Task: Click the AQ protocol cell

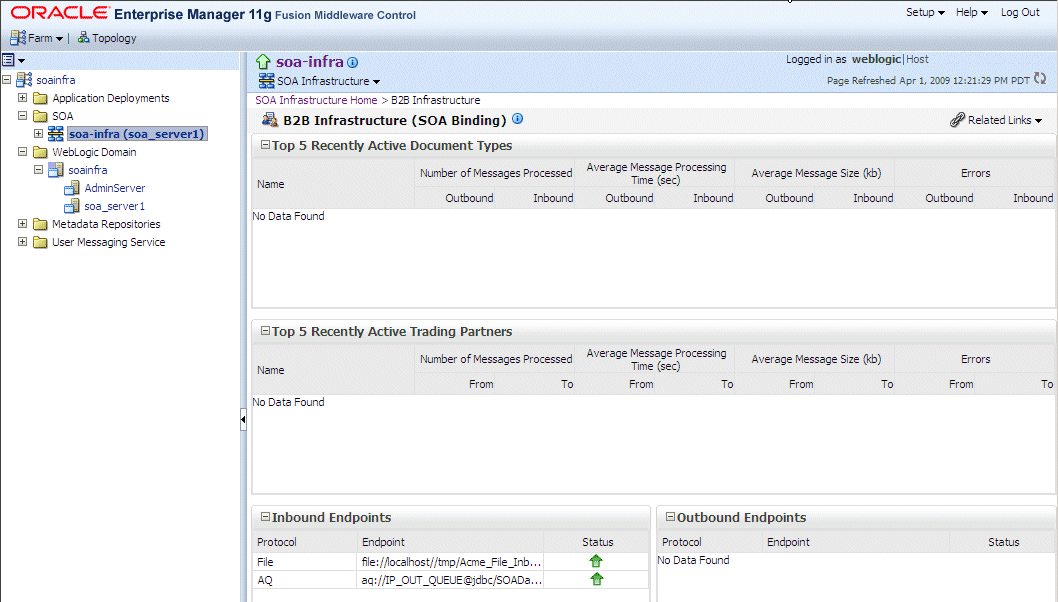Action: click(305, 580)
